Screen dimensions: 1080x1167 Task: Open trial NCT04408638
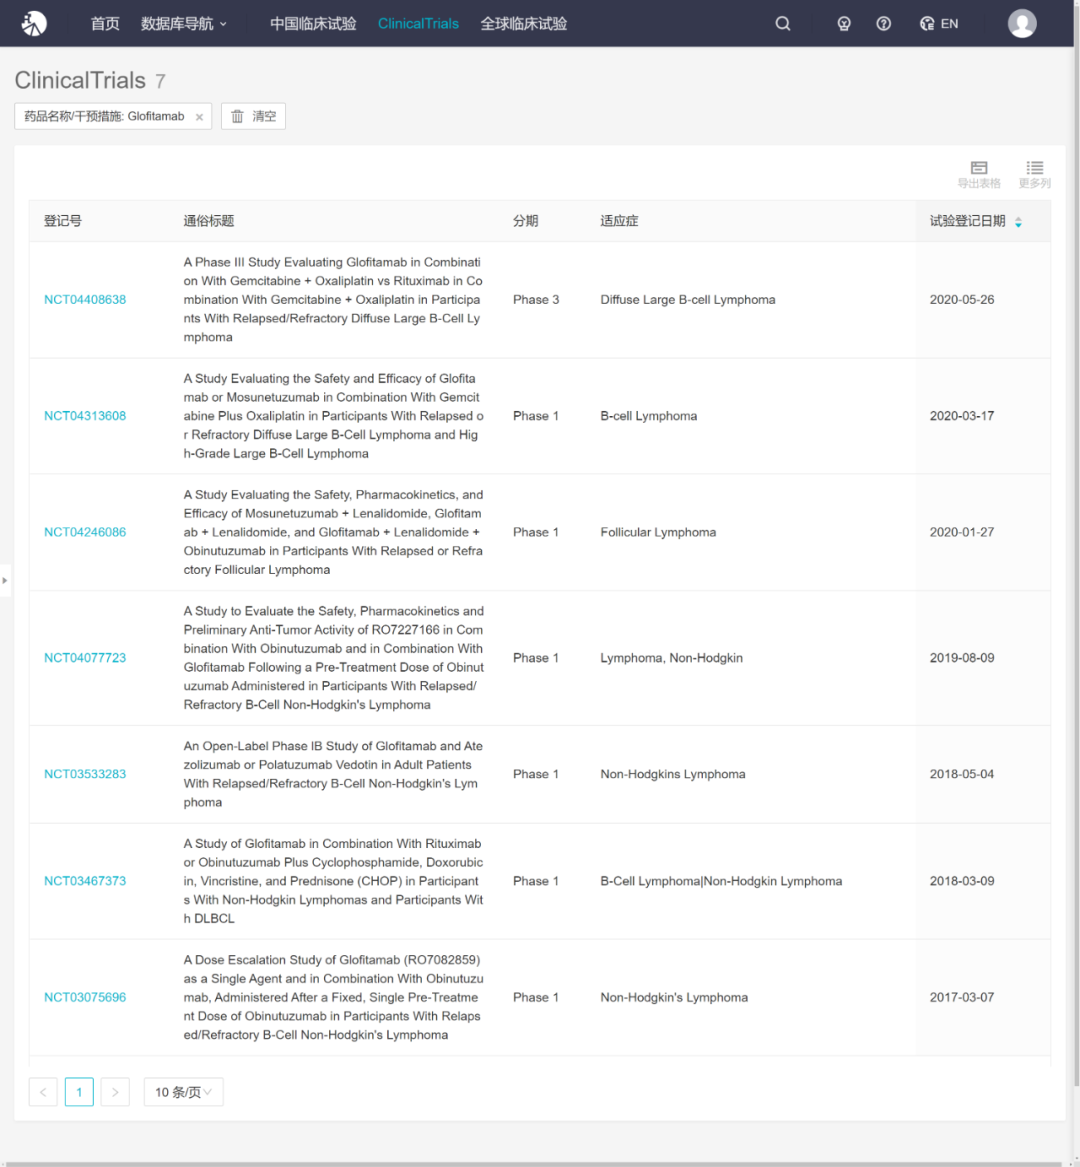pyautogui.click(x=85, y=300)
